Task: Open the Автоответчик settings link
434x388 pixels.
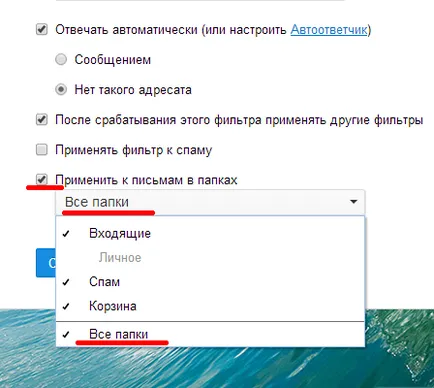Action: [x=329, y=30]
